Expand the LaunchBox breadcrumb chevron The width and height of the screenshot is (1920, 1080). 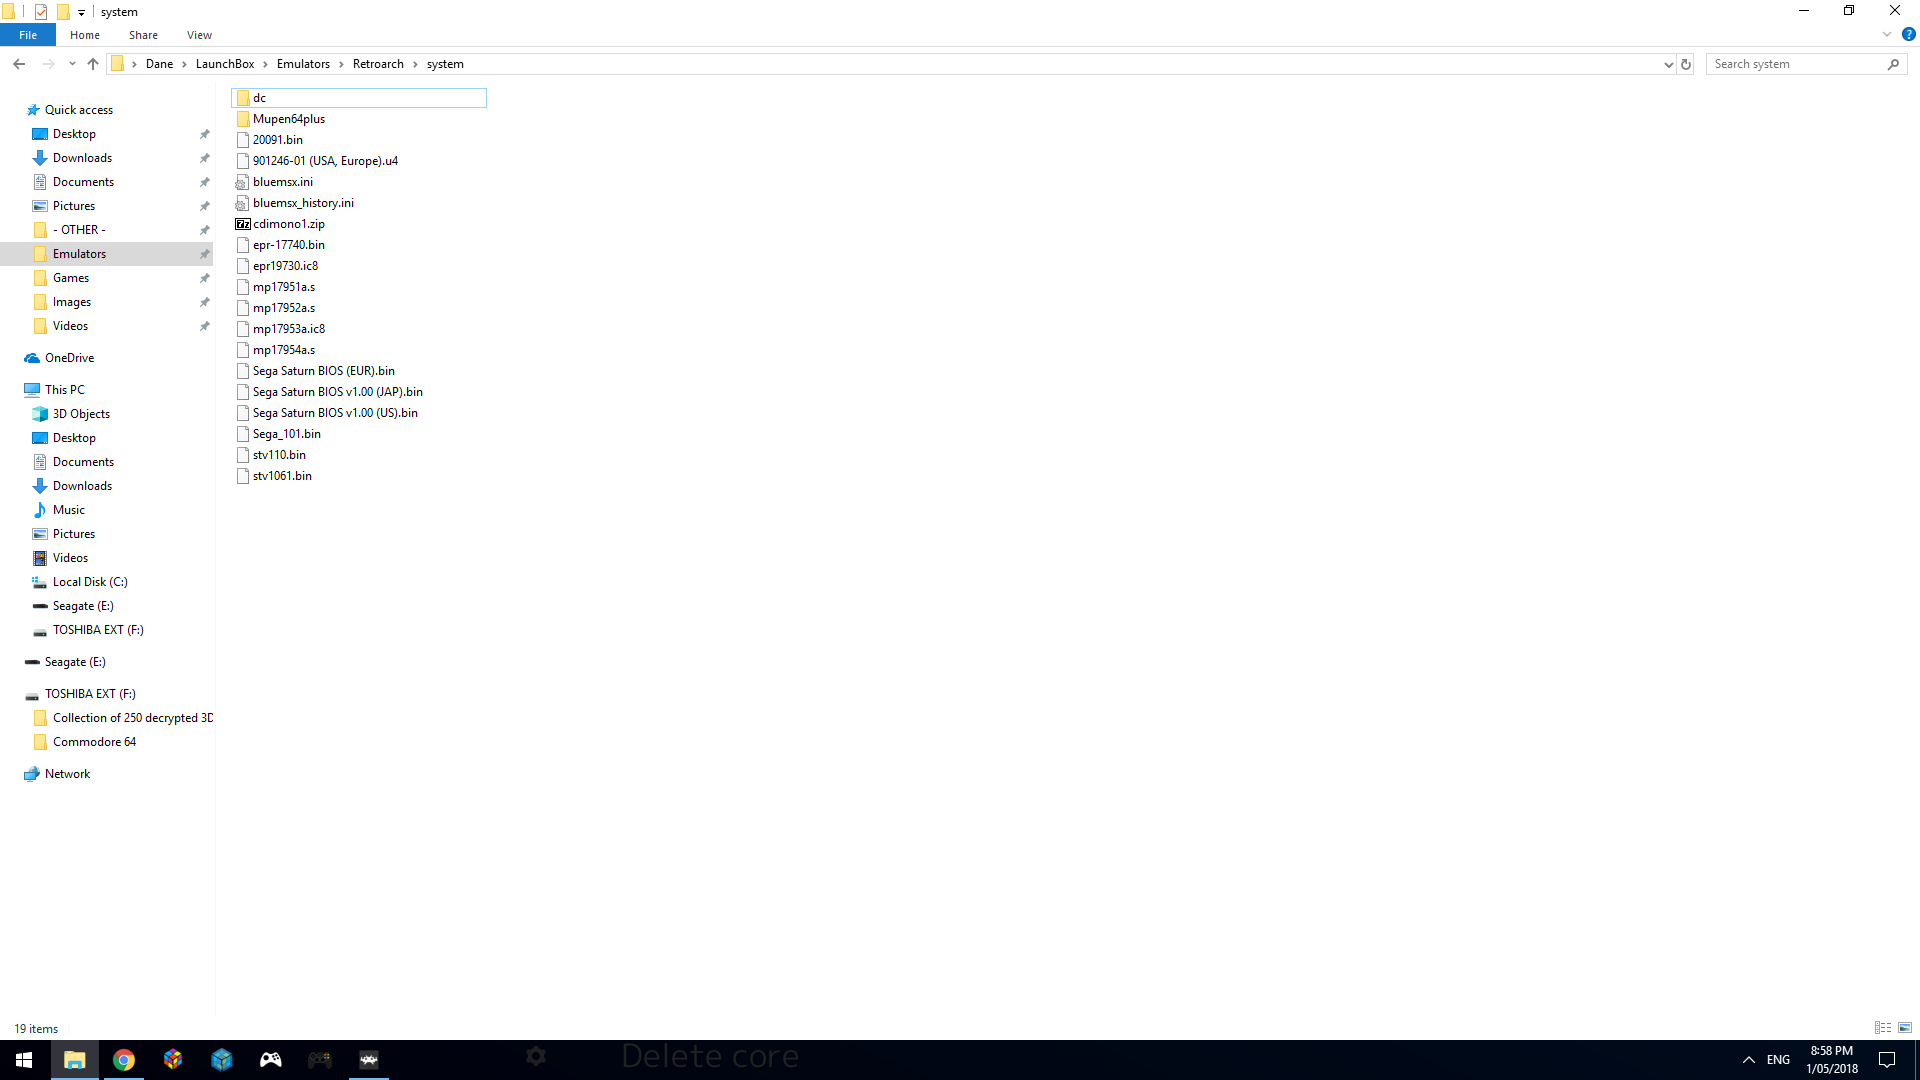[x=266, y=64]
